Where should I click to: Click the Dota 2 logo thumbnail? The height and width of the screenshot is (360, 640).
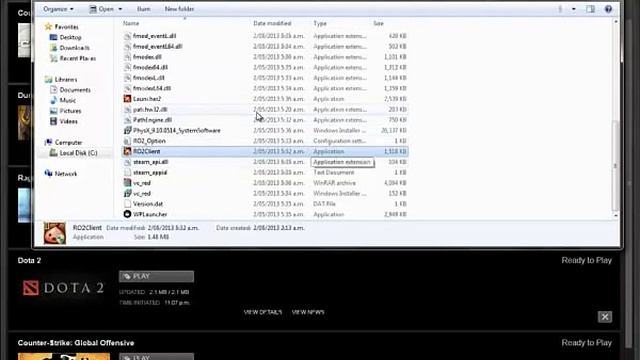64,288
